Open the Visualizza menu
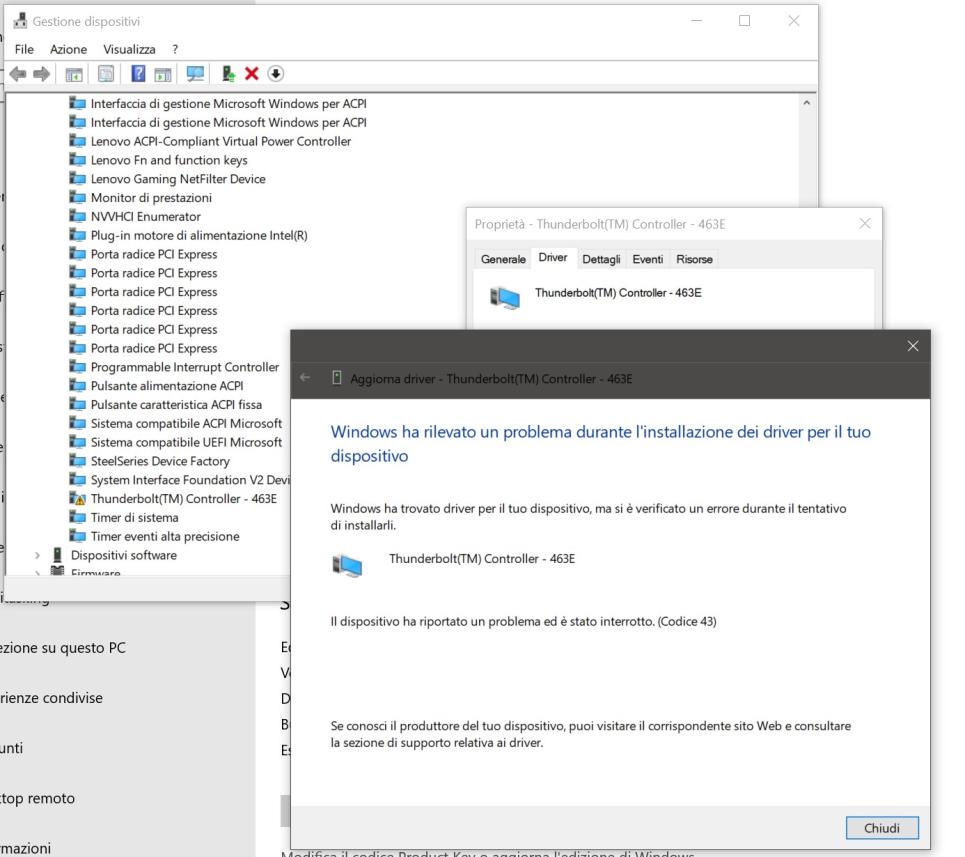Viewport: 965px width, 857px height. click(129, 49)
